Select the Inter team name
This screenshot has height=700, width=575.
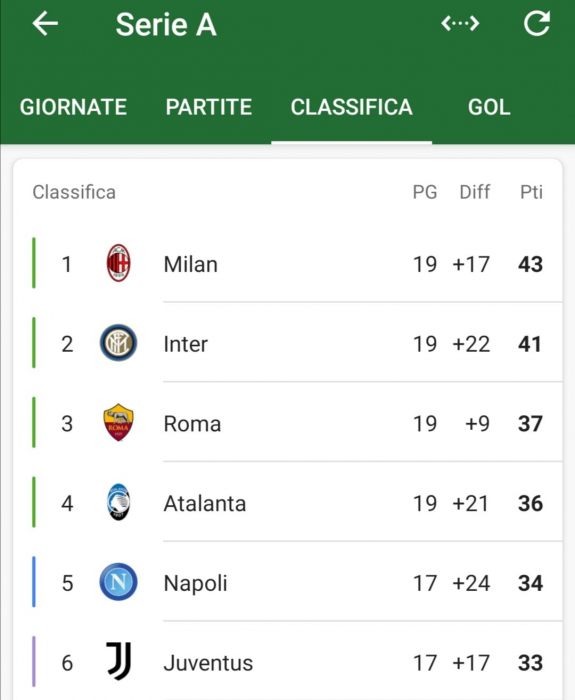click(185, 344)
